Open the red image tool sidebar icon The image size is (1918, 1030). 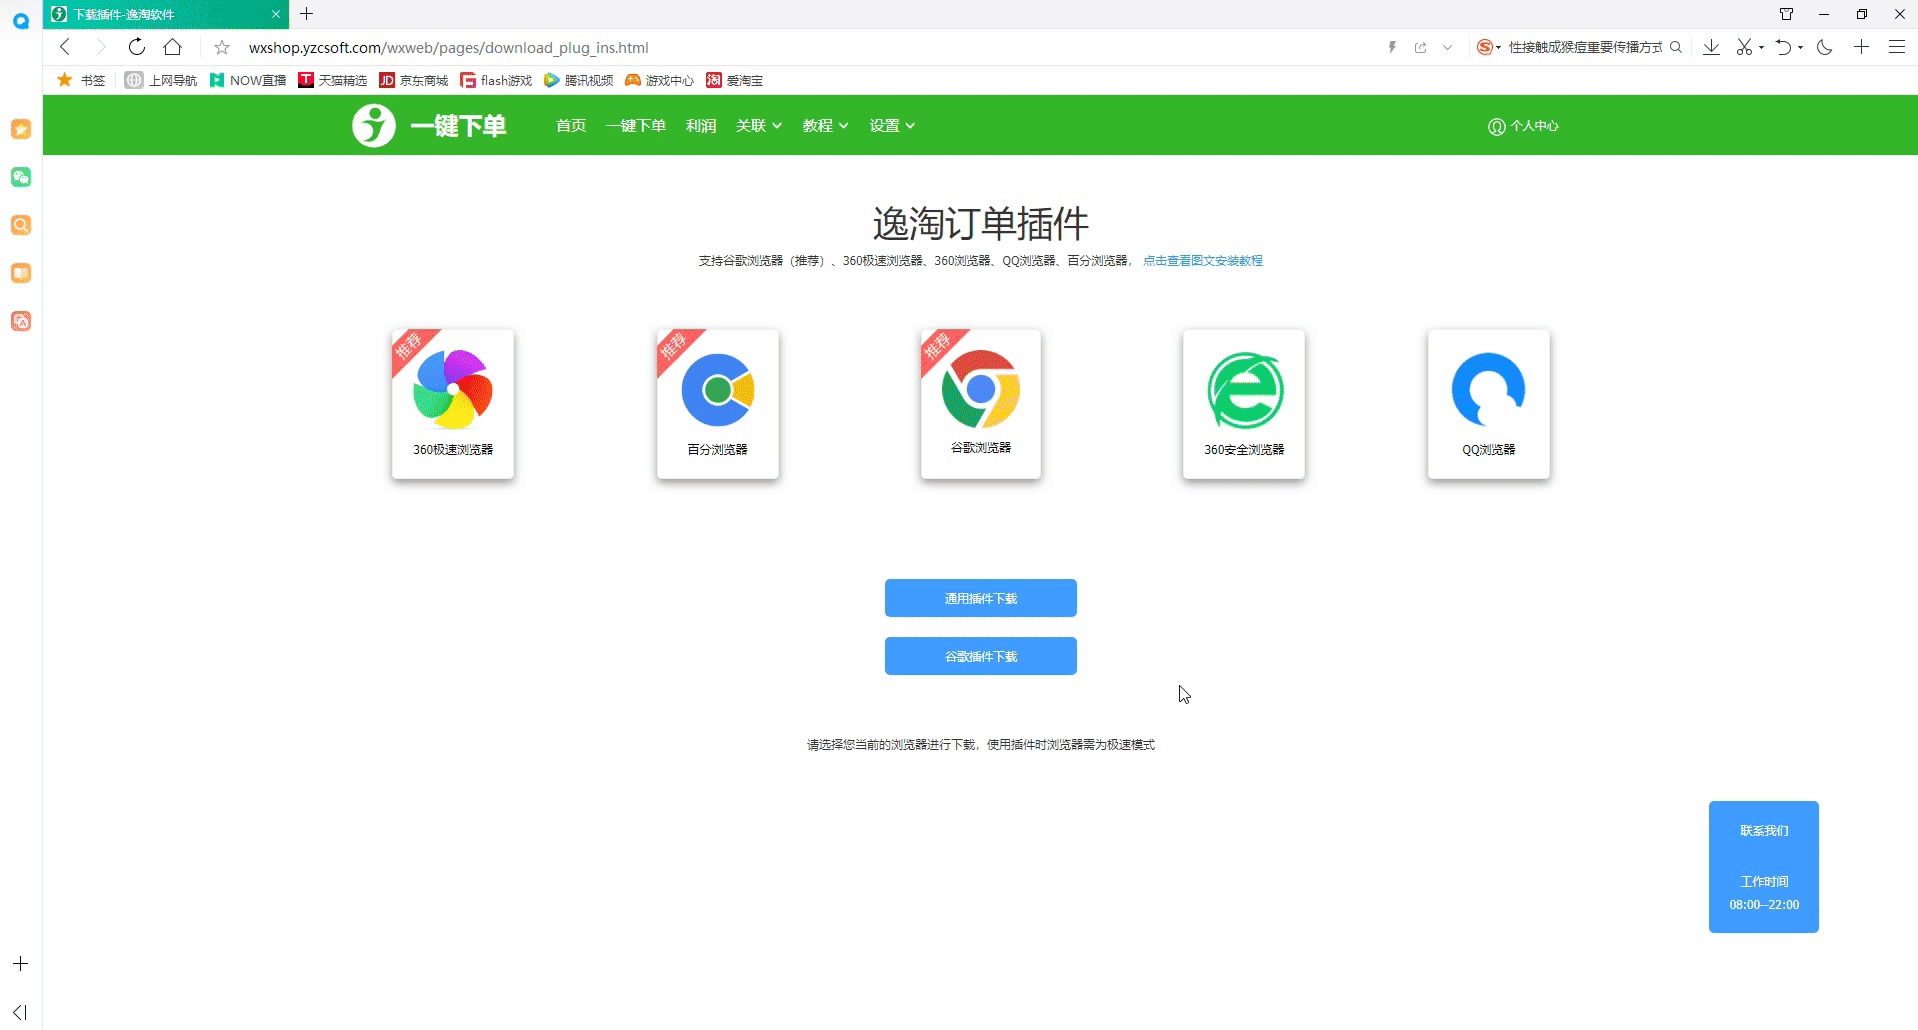[21, 321]
